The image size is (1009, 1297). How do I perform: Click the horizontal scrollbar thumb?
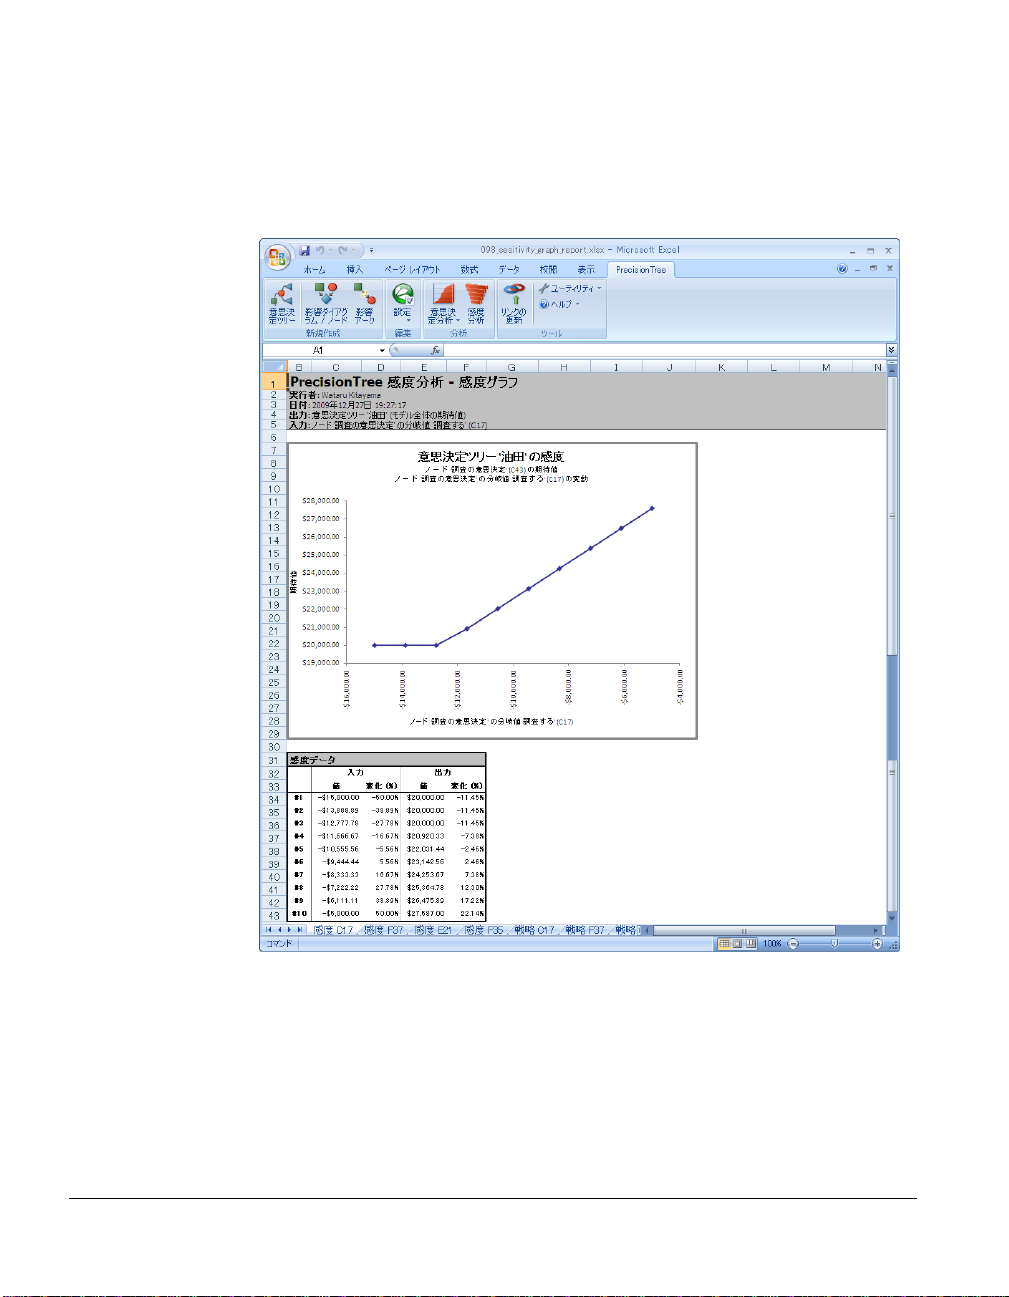coord(743,930)
